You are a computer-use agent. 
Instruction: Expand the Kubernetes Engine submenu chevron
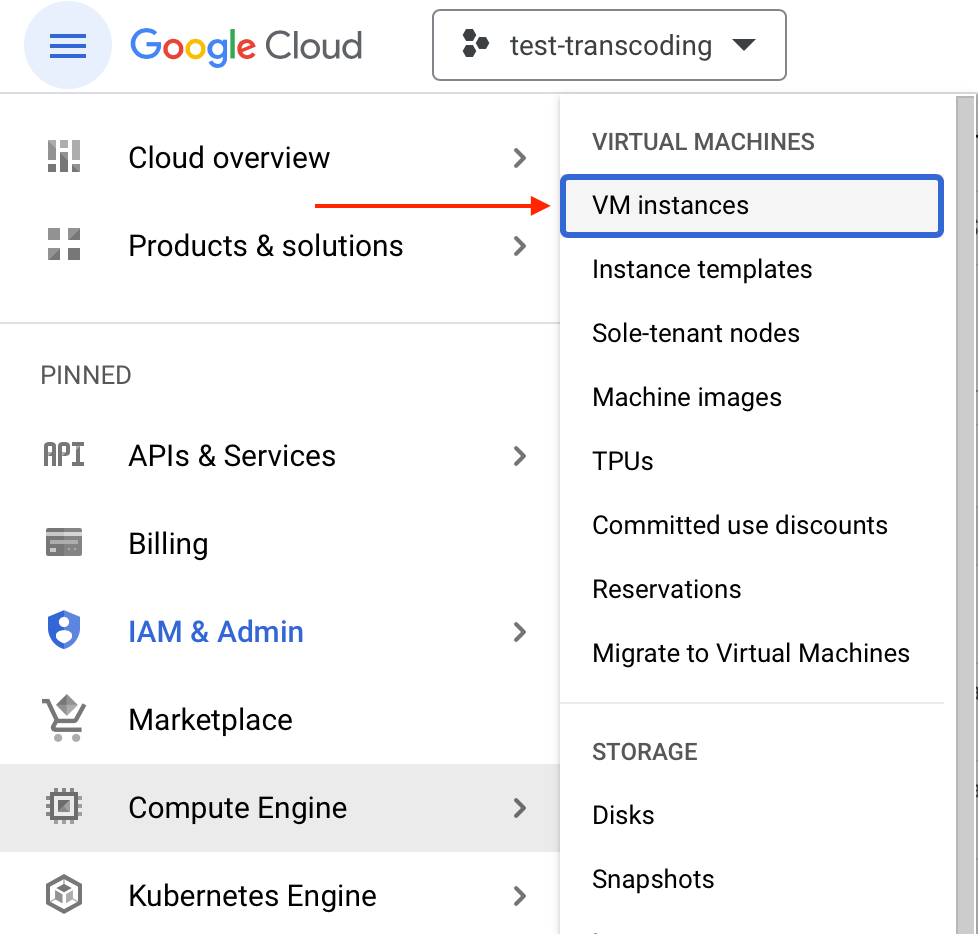[520, 896]
